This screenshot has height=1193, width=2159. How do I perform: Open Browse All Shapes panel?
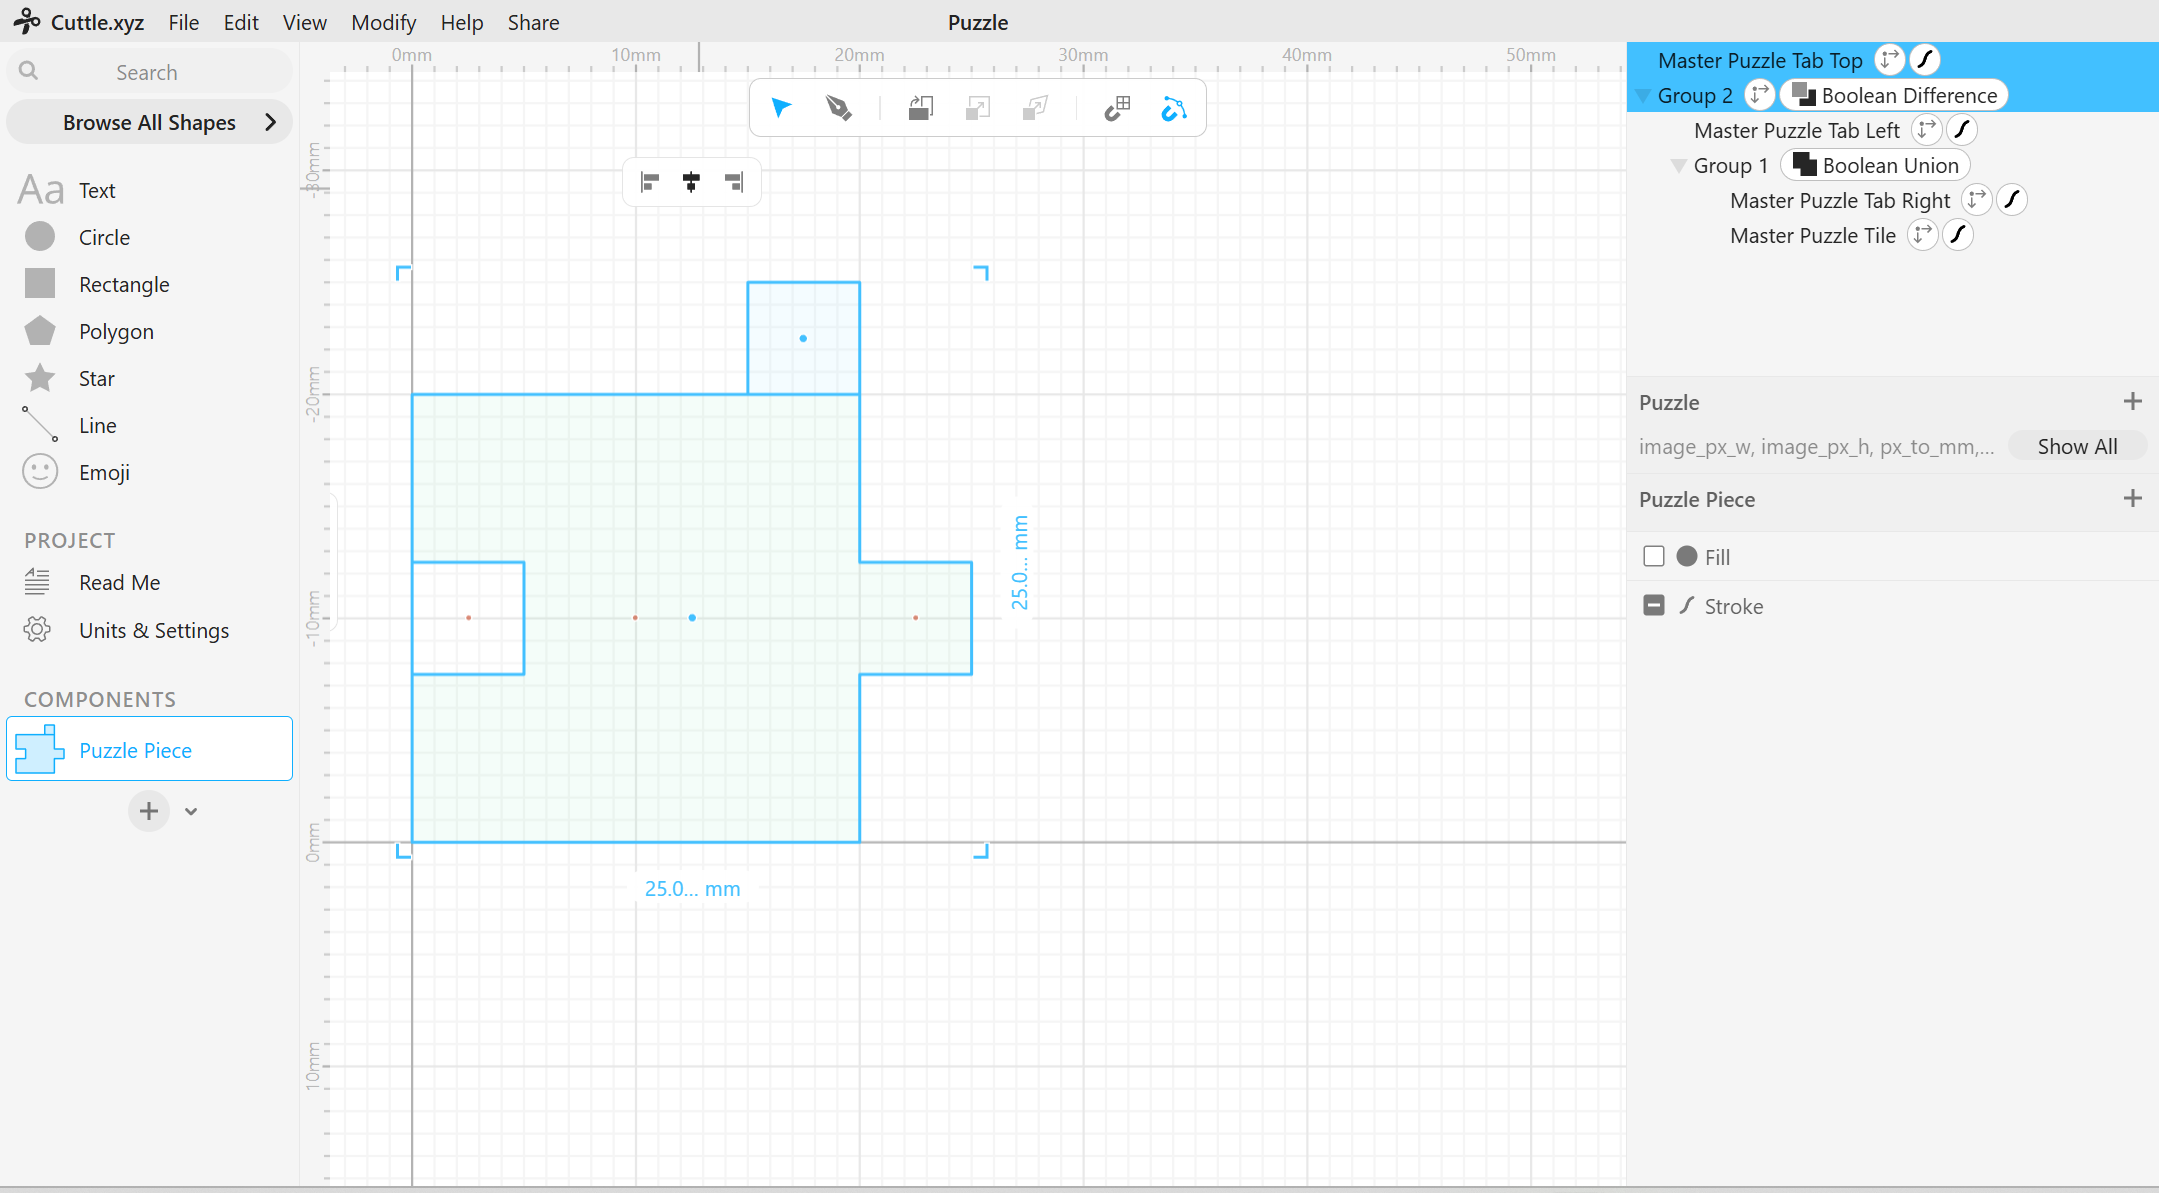[150, 122]
